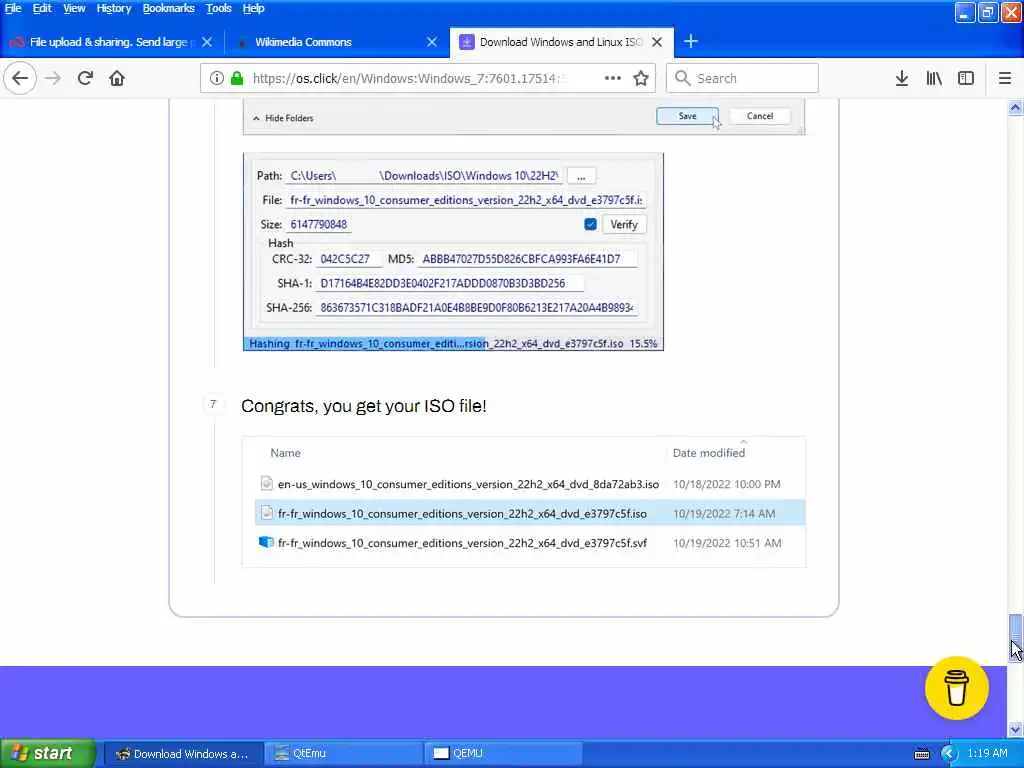Viewport: 1024px width, 768px height.
Task: Open the Library bookshelf icon
Action: [x=934, y=78]
